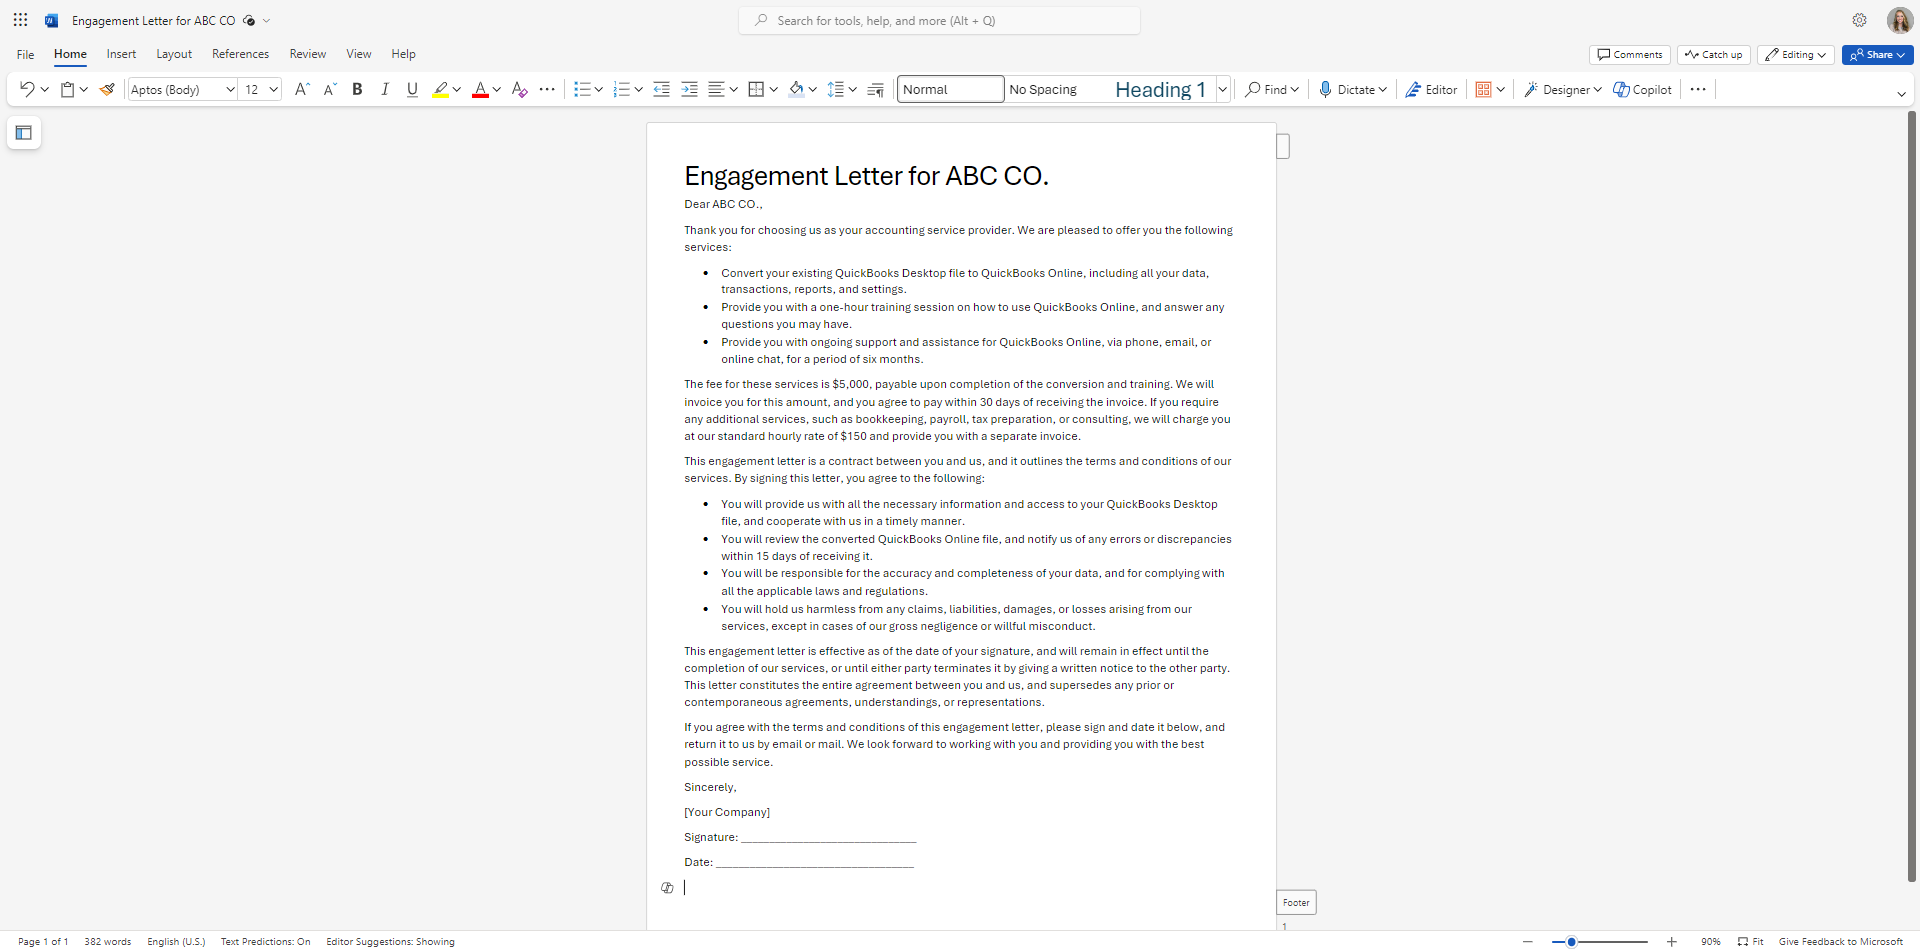Apply a bulleted list
Screen dimensions: 1920x950
[x=583, y=89]
